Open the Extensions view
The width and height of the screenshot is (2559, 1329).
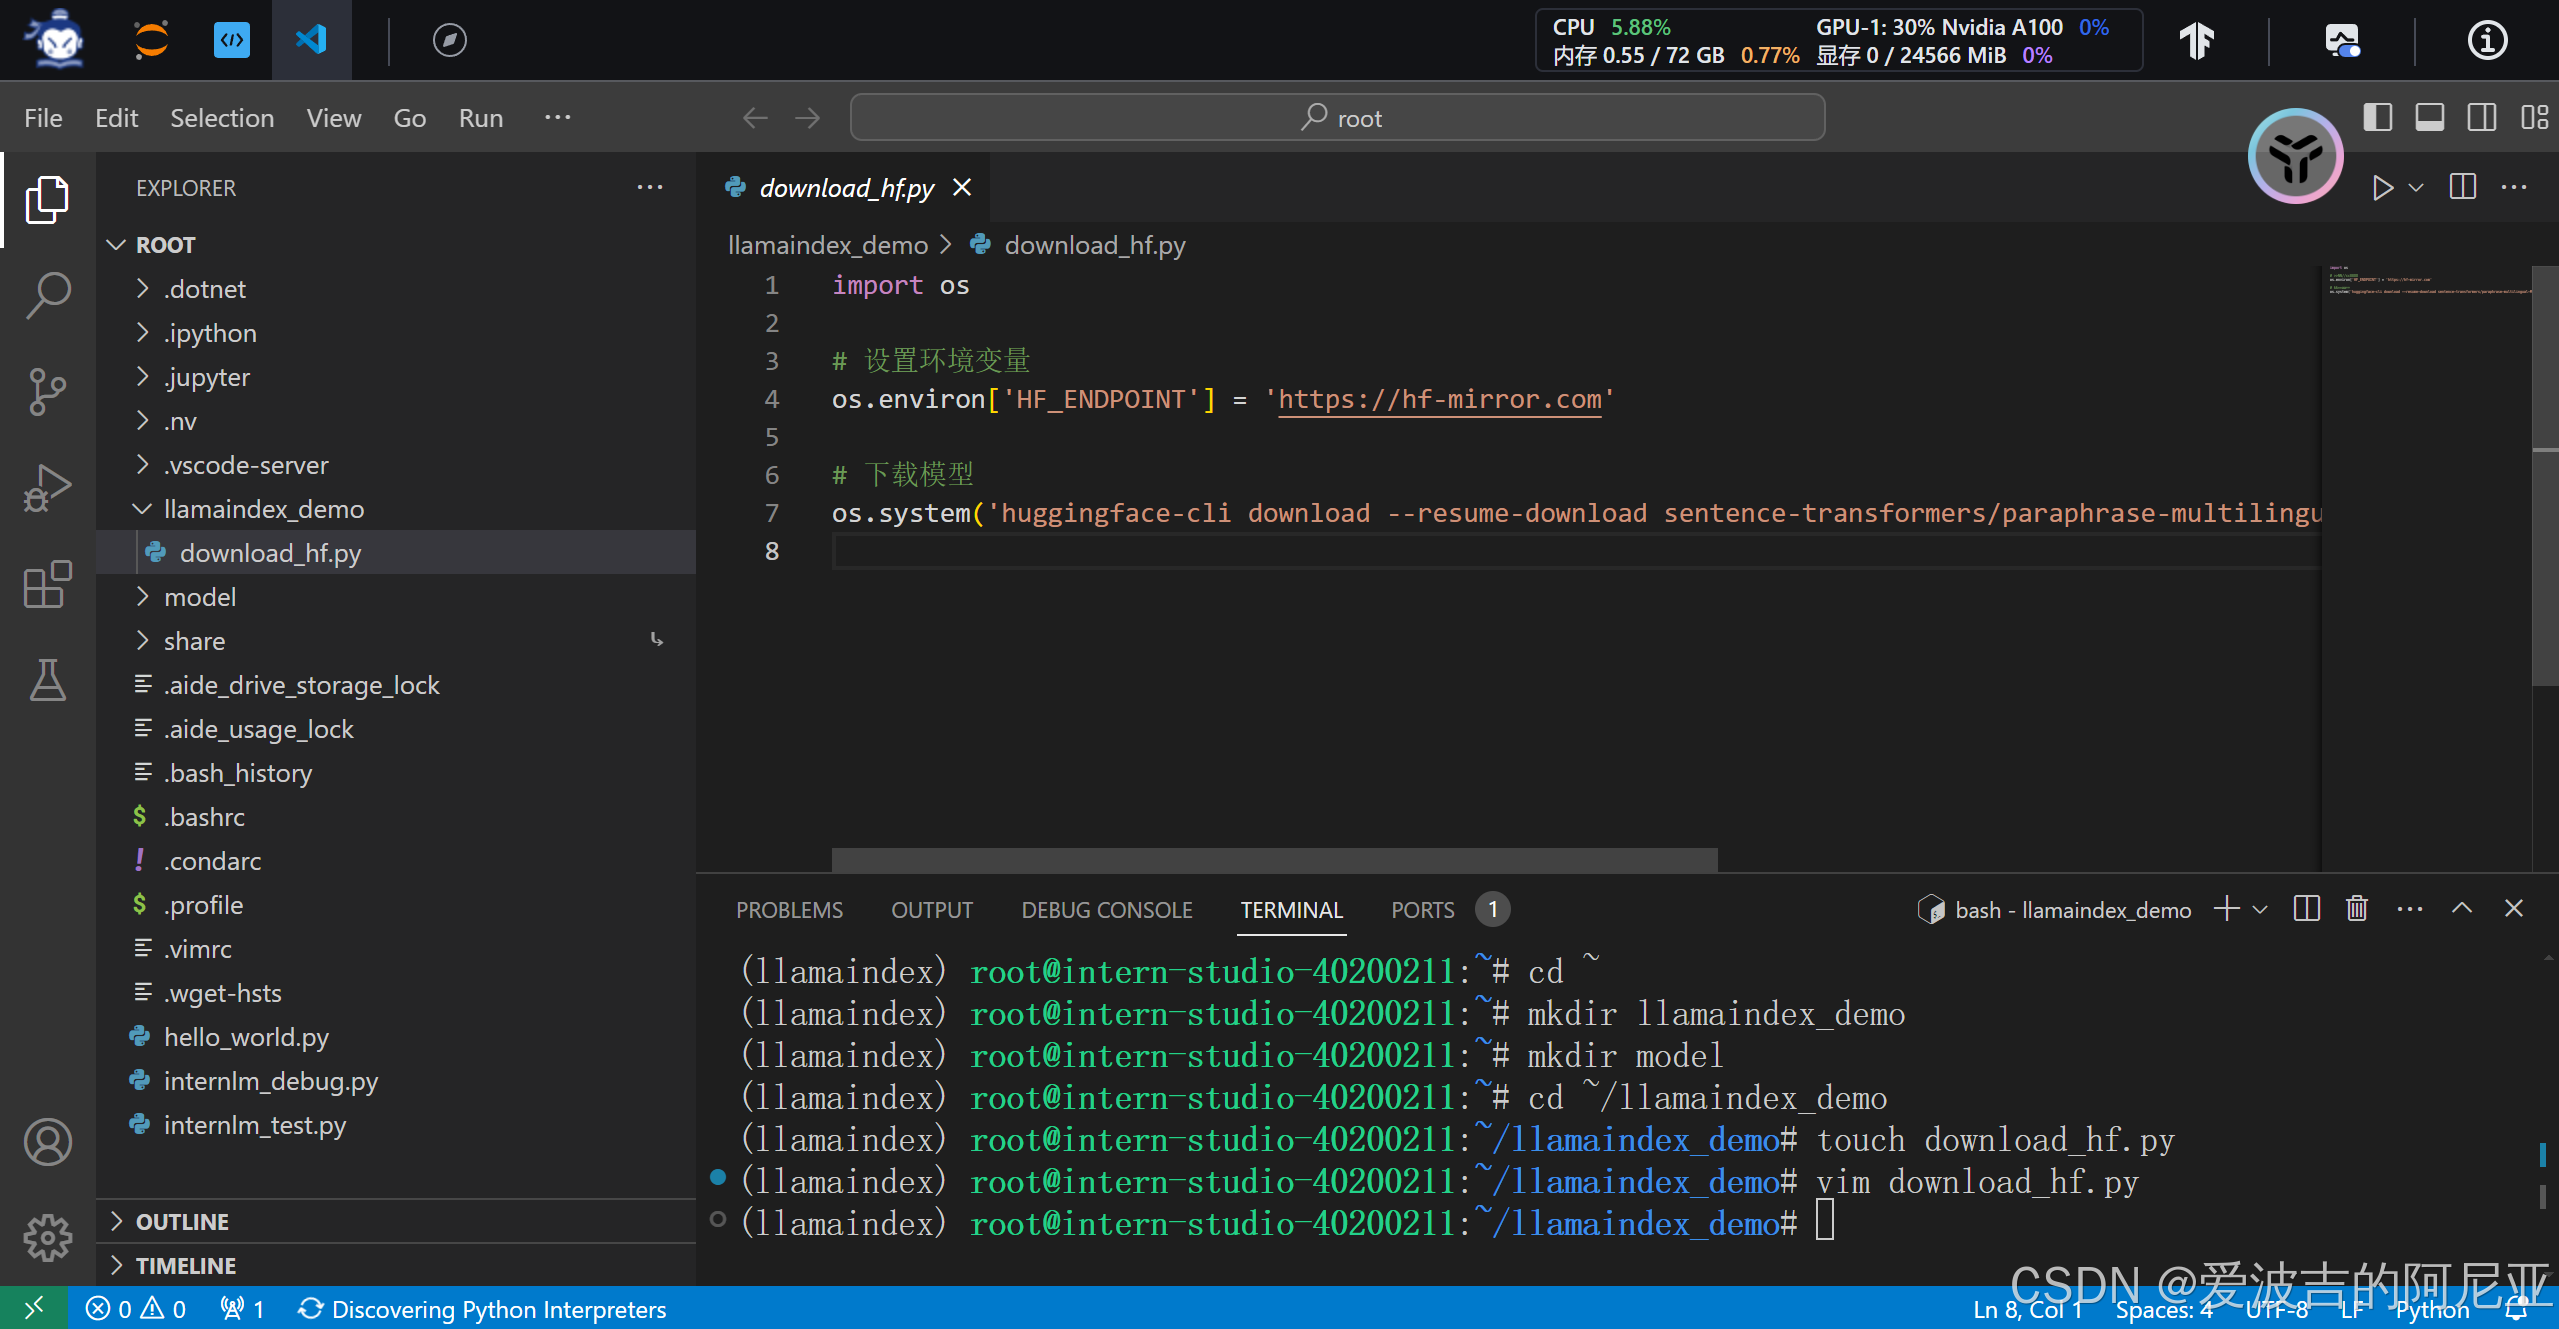pyautogui.click(x=47, y=583)
